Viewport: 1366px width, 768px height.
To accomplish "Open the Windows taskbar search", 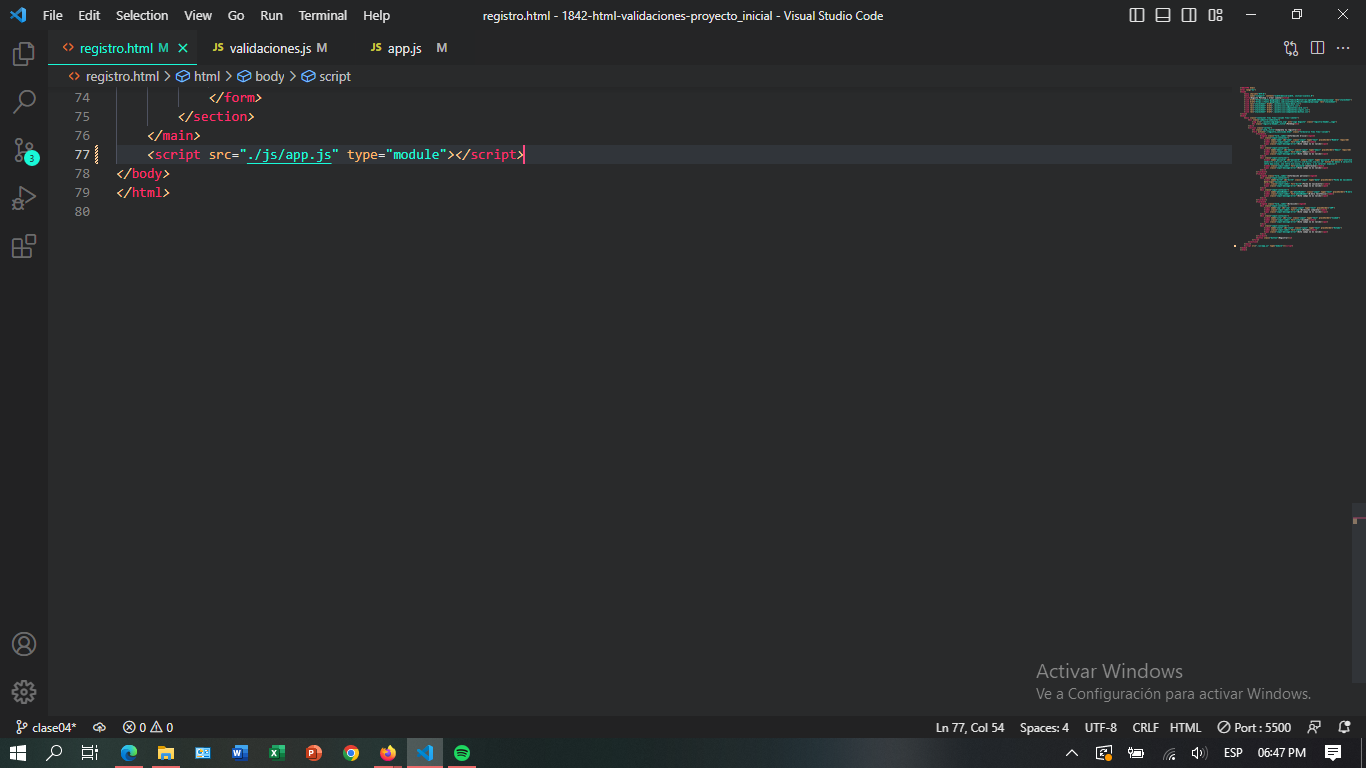I will (x=55, y=752).
